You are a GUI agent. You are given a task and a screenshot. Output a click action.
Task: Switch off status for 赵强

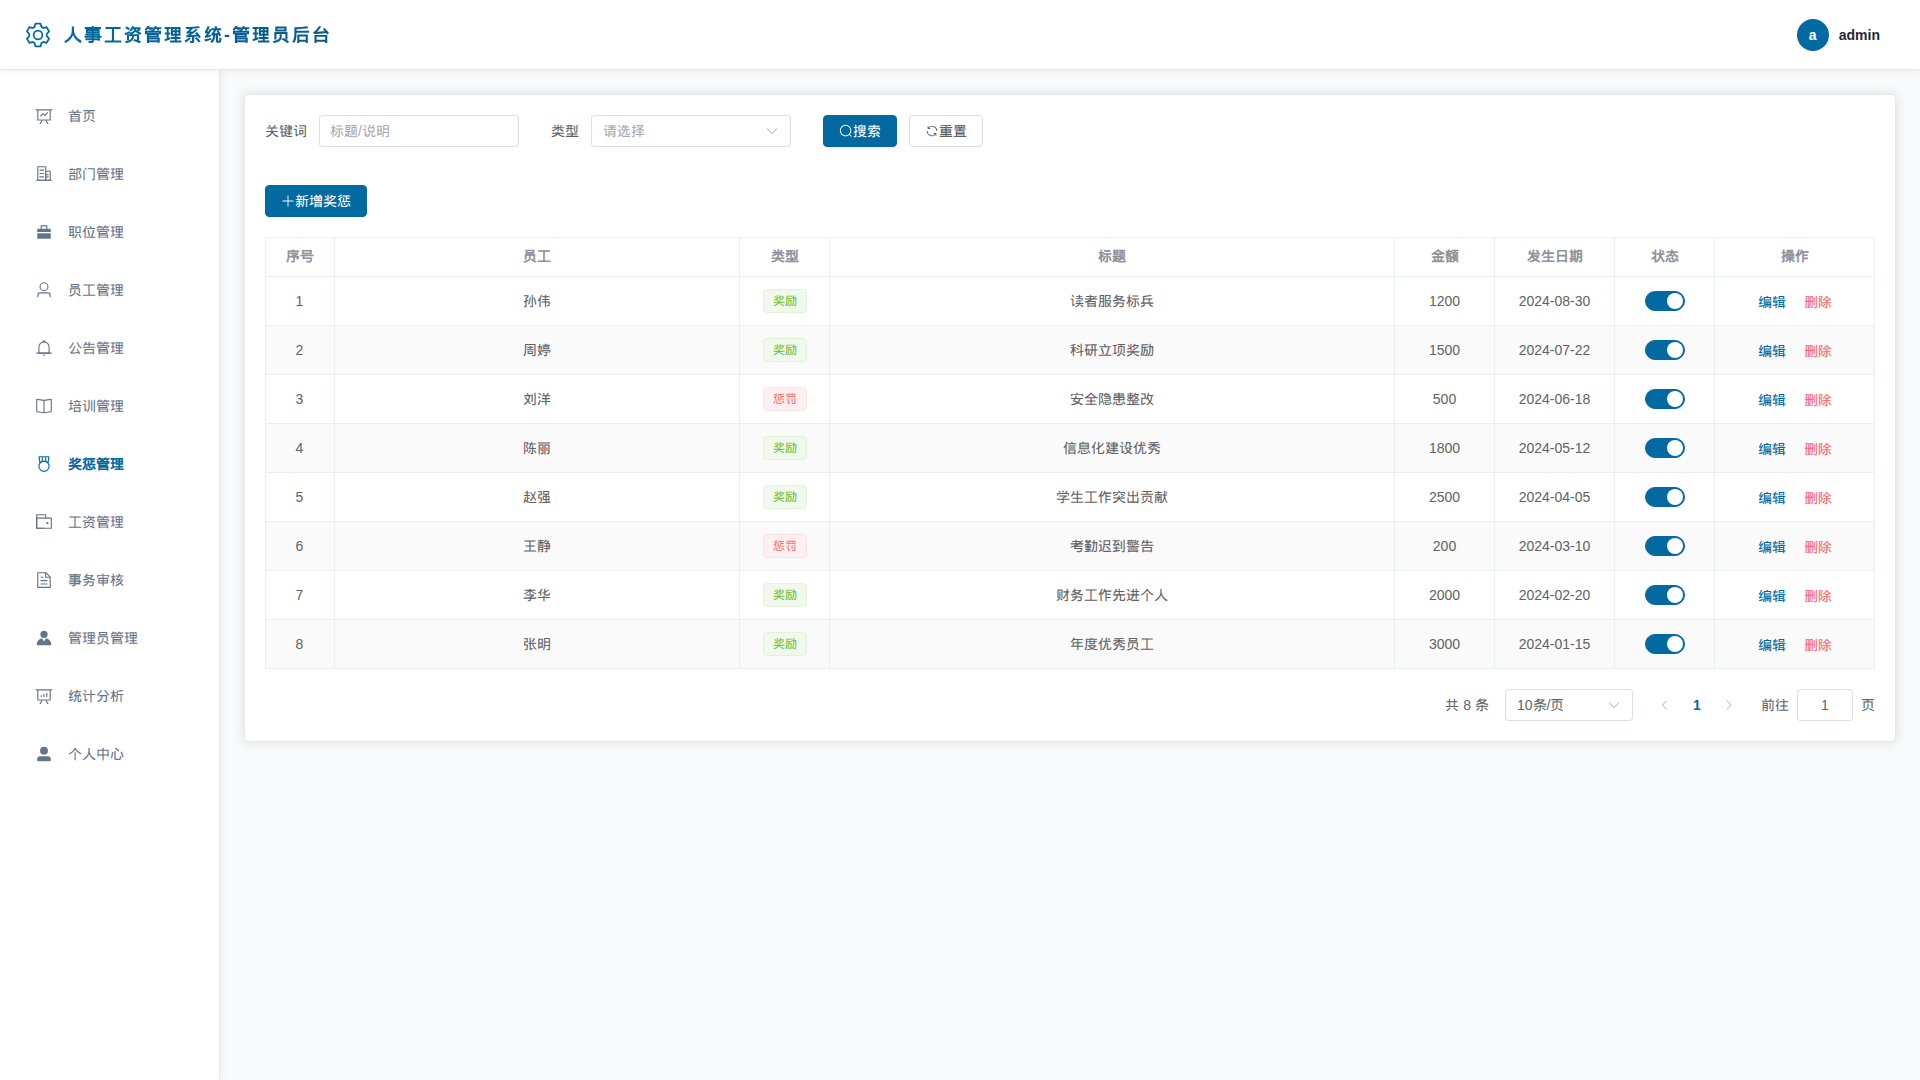point(1664,497)
